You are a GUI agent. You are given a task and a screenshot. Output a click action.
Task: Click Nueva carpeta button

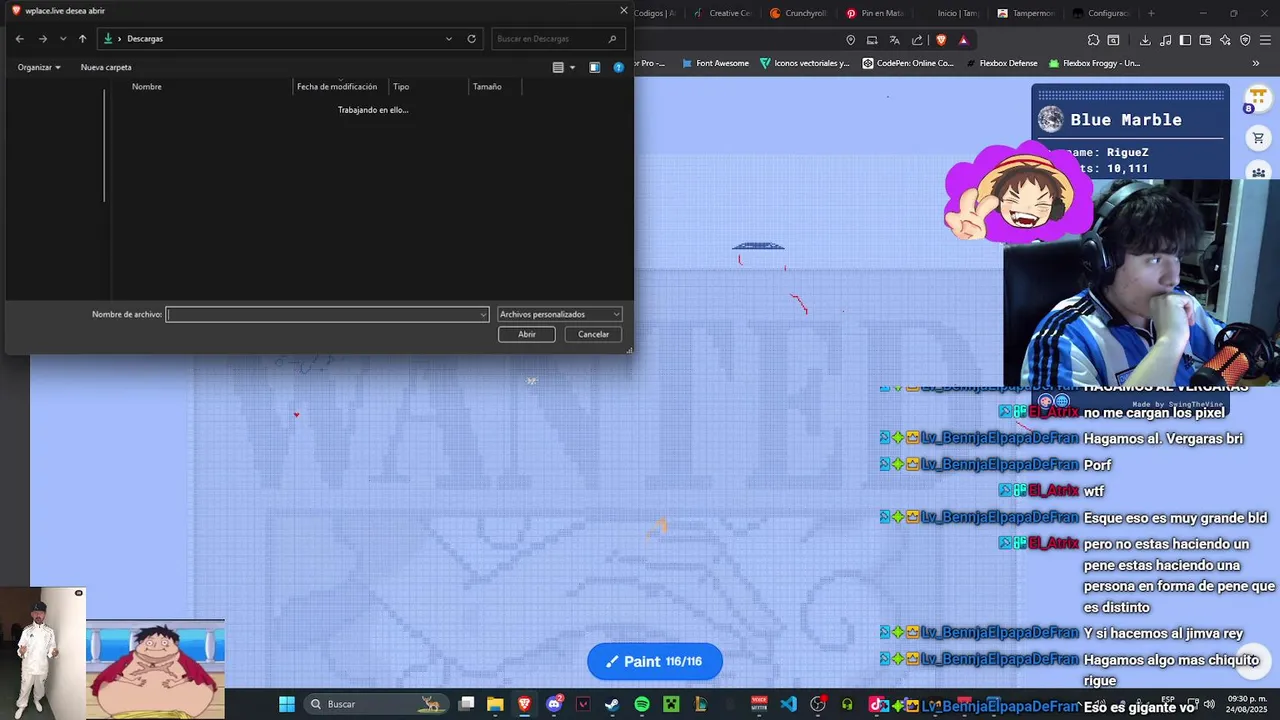coord(106,67)
